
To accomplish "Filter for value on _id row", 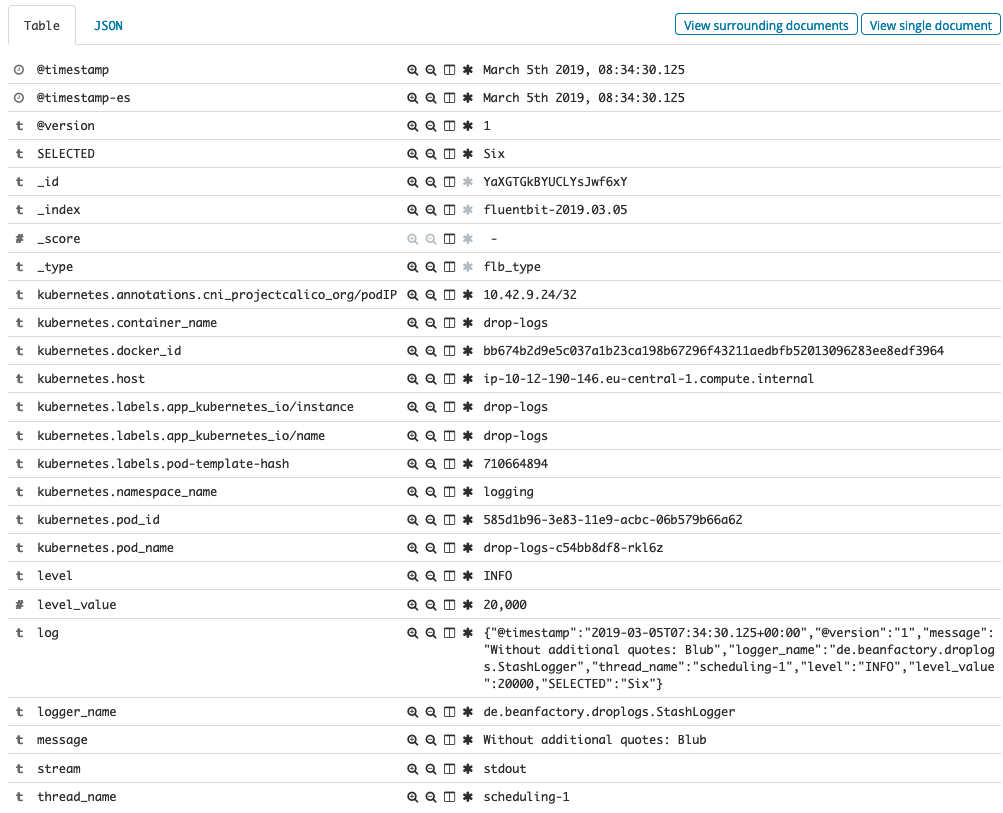I will coord(413,182).
